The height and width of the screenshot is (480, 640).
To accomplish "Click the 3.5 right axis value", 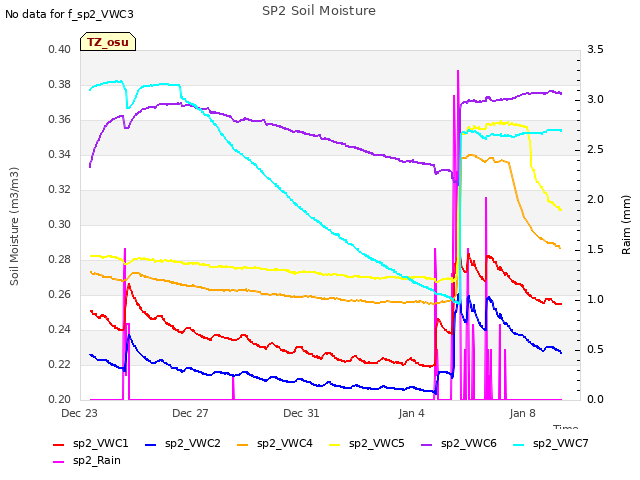I will click(x=596, y=49).
